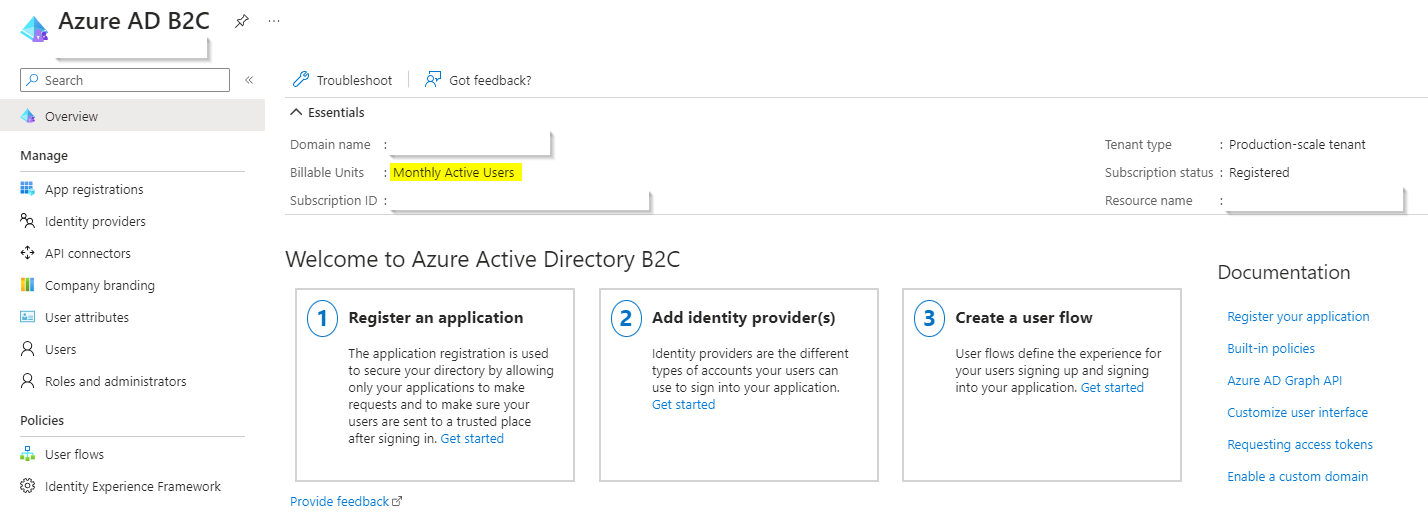Click the User flows icon
This screenshot has height=513, width=1428.
(x=28, y=454)
